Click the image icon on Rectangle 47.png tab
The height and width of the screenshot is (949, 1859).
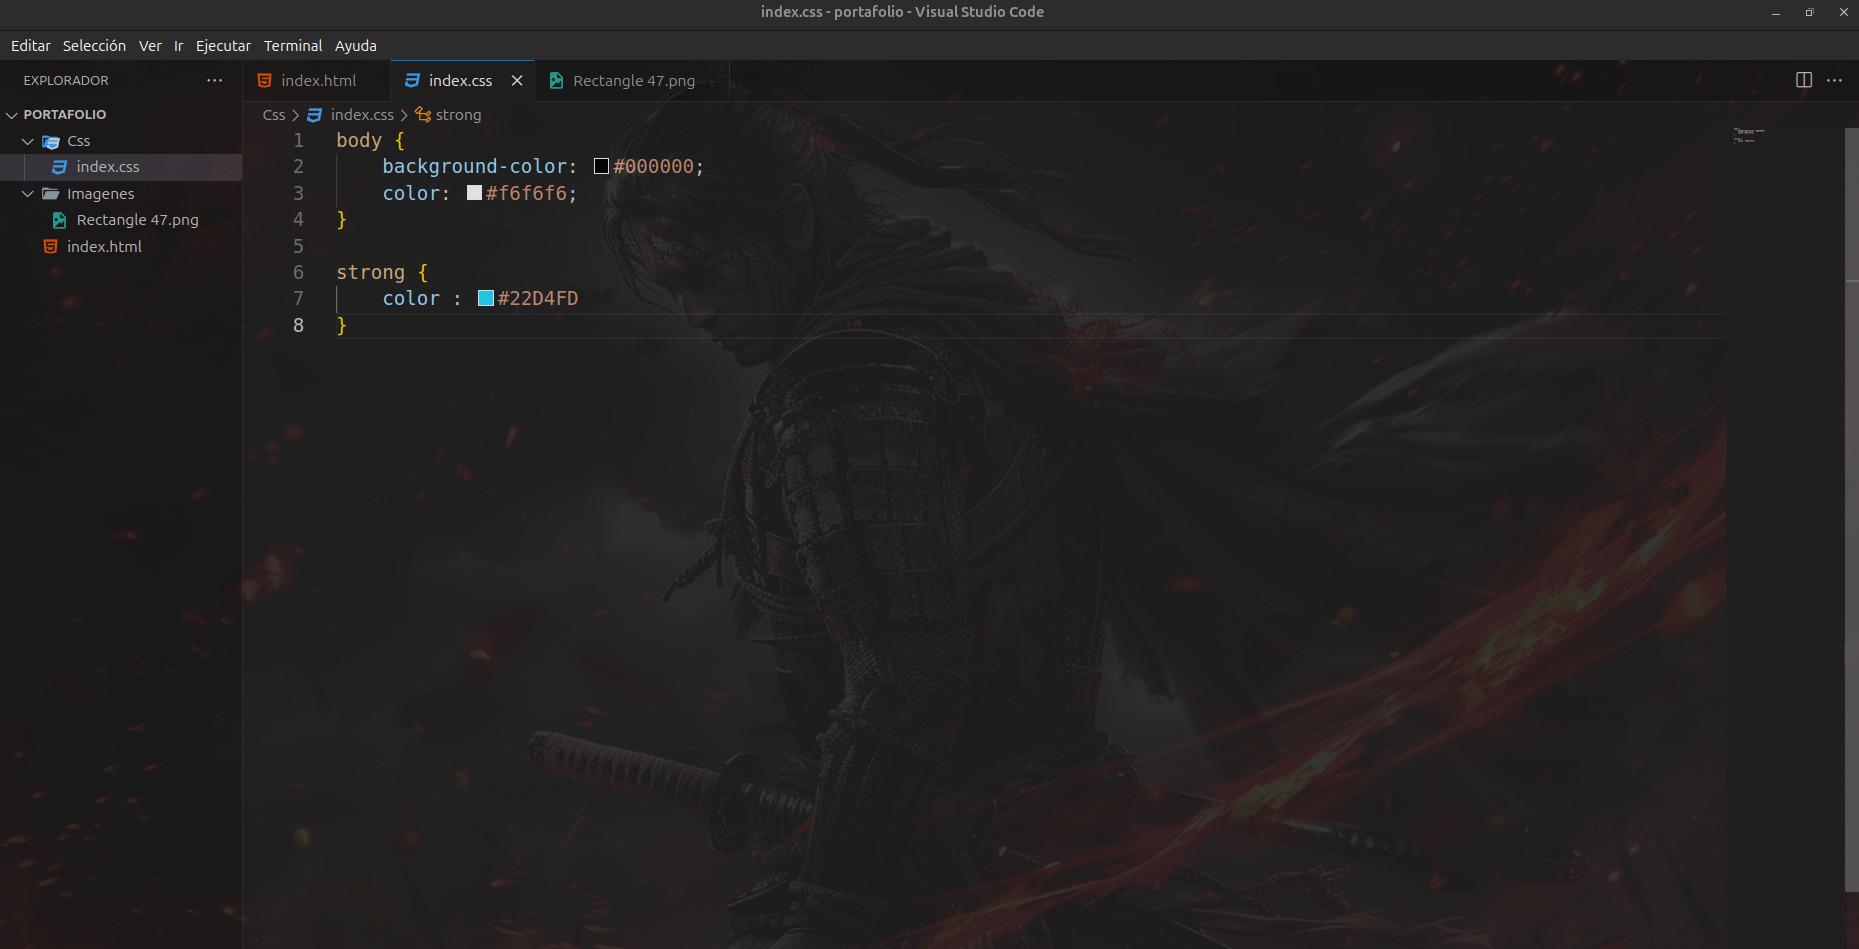pyautogui.click(x=556, y=81)
